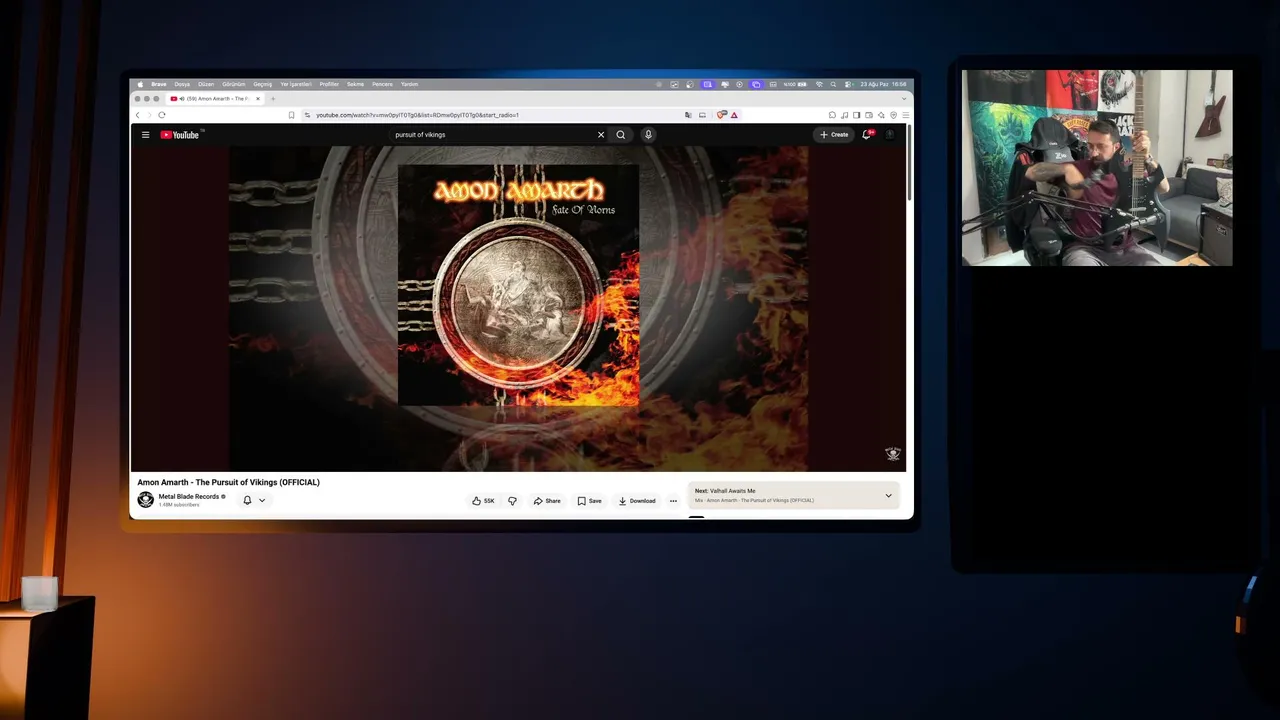Click the menu bar date and time

click(883, 84)
